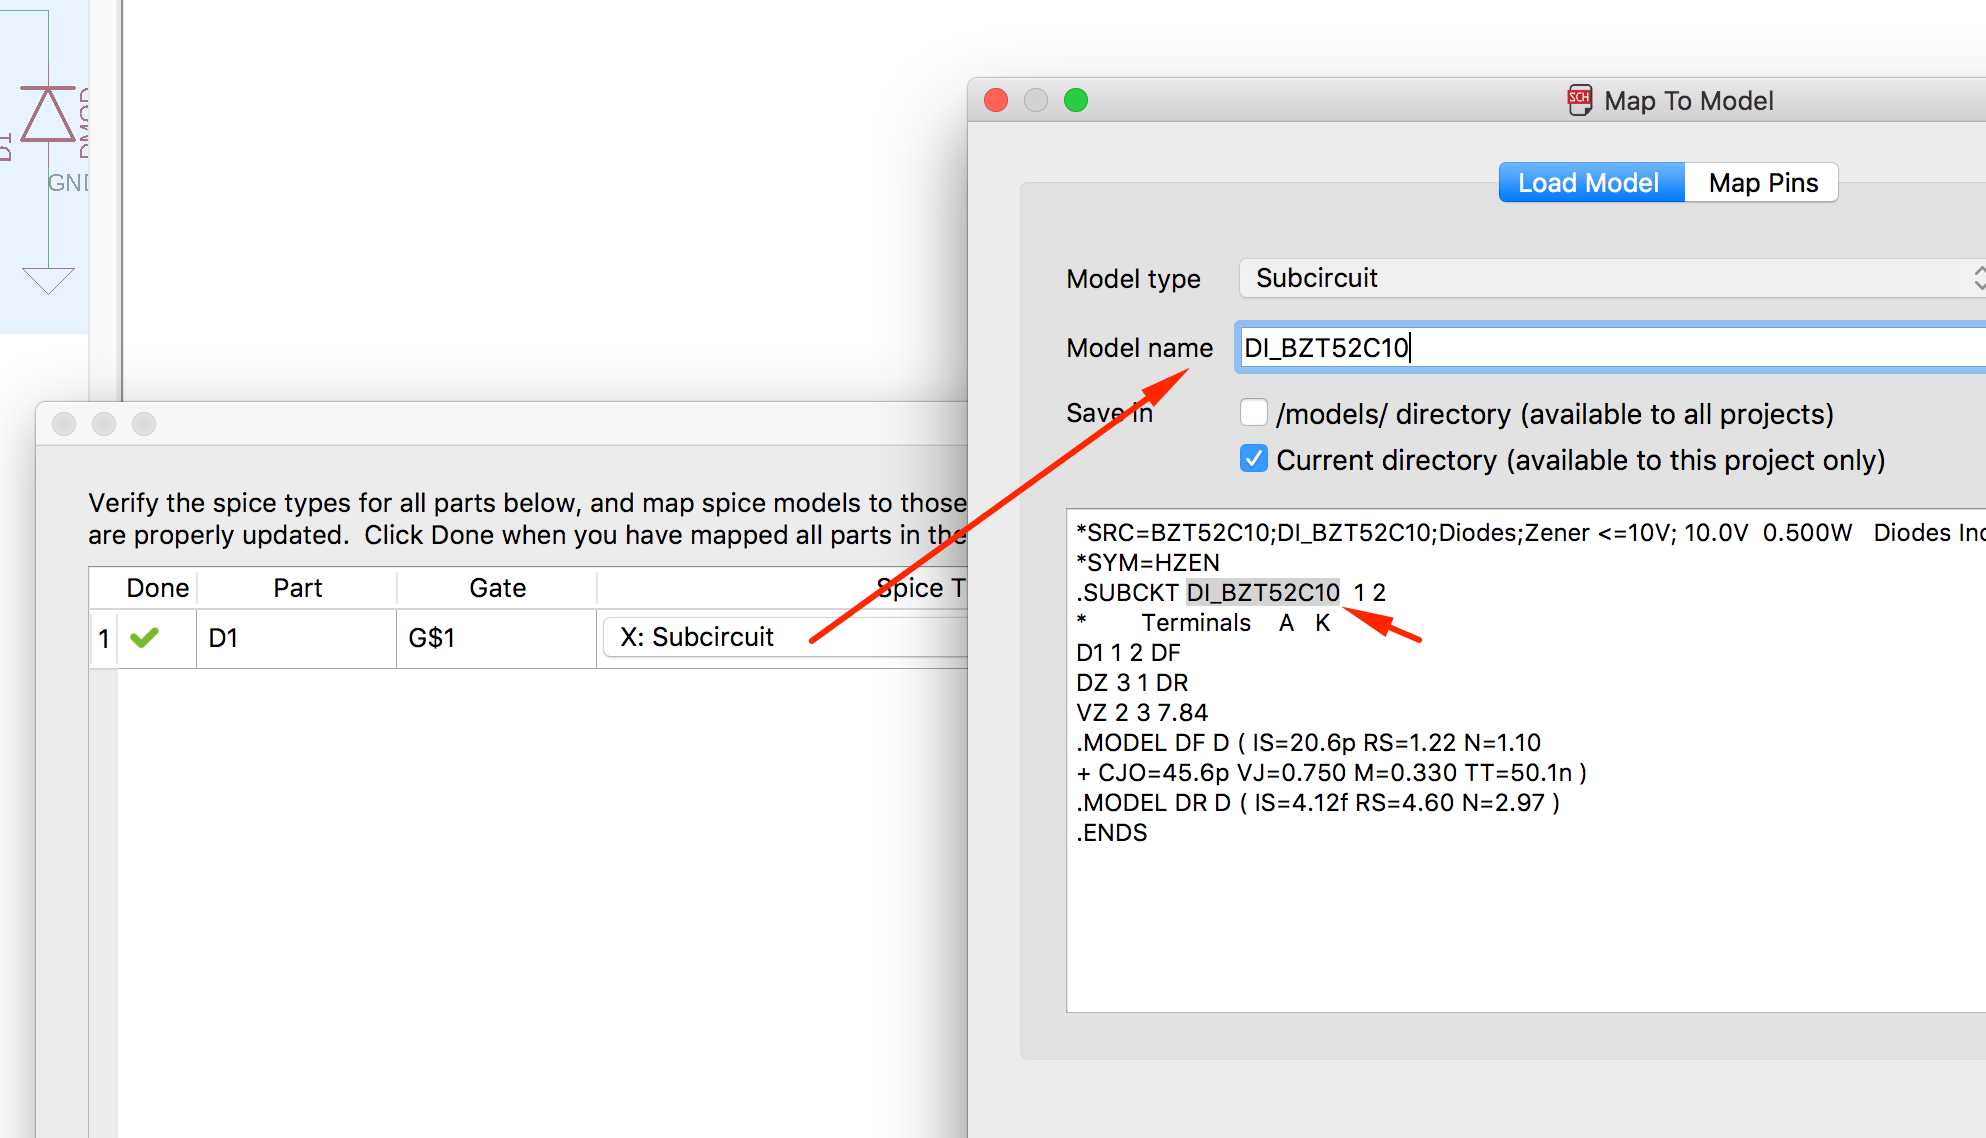Click the yellow minimize button of Map To Model
Viewport: 1986px width, 1138px height.
pos(1036,100)
